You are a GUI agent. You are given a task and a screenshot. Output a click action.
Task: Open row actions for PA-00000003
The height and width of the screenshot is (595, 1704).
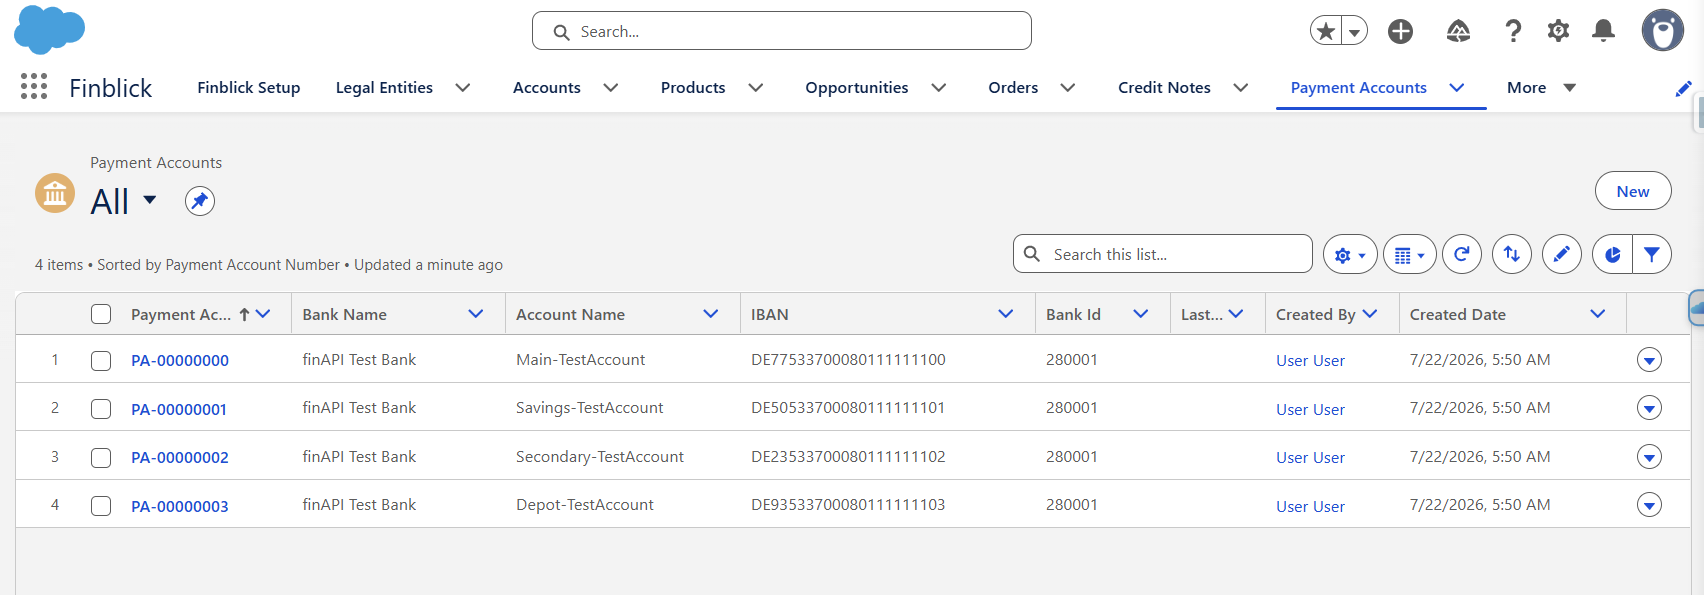pyautogui.click(x=1650, y=505)
